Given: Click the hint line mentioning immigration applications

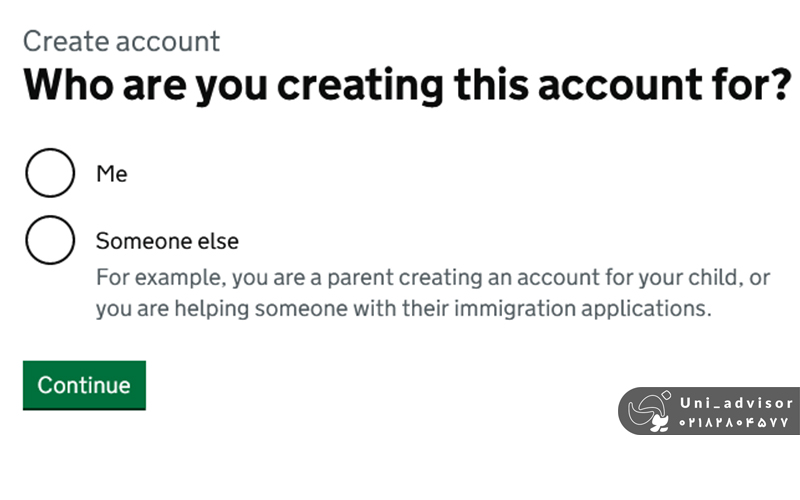Looking at the screenshot, I should point(403,308).
